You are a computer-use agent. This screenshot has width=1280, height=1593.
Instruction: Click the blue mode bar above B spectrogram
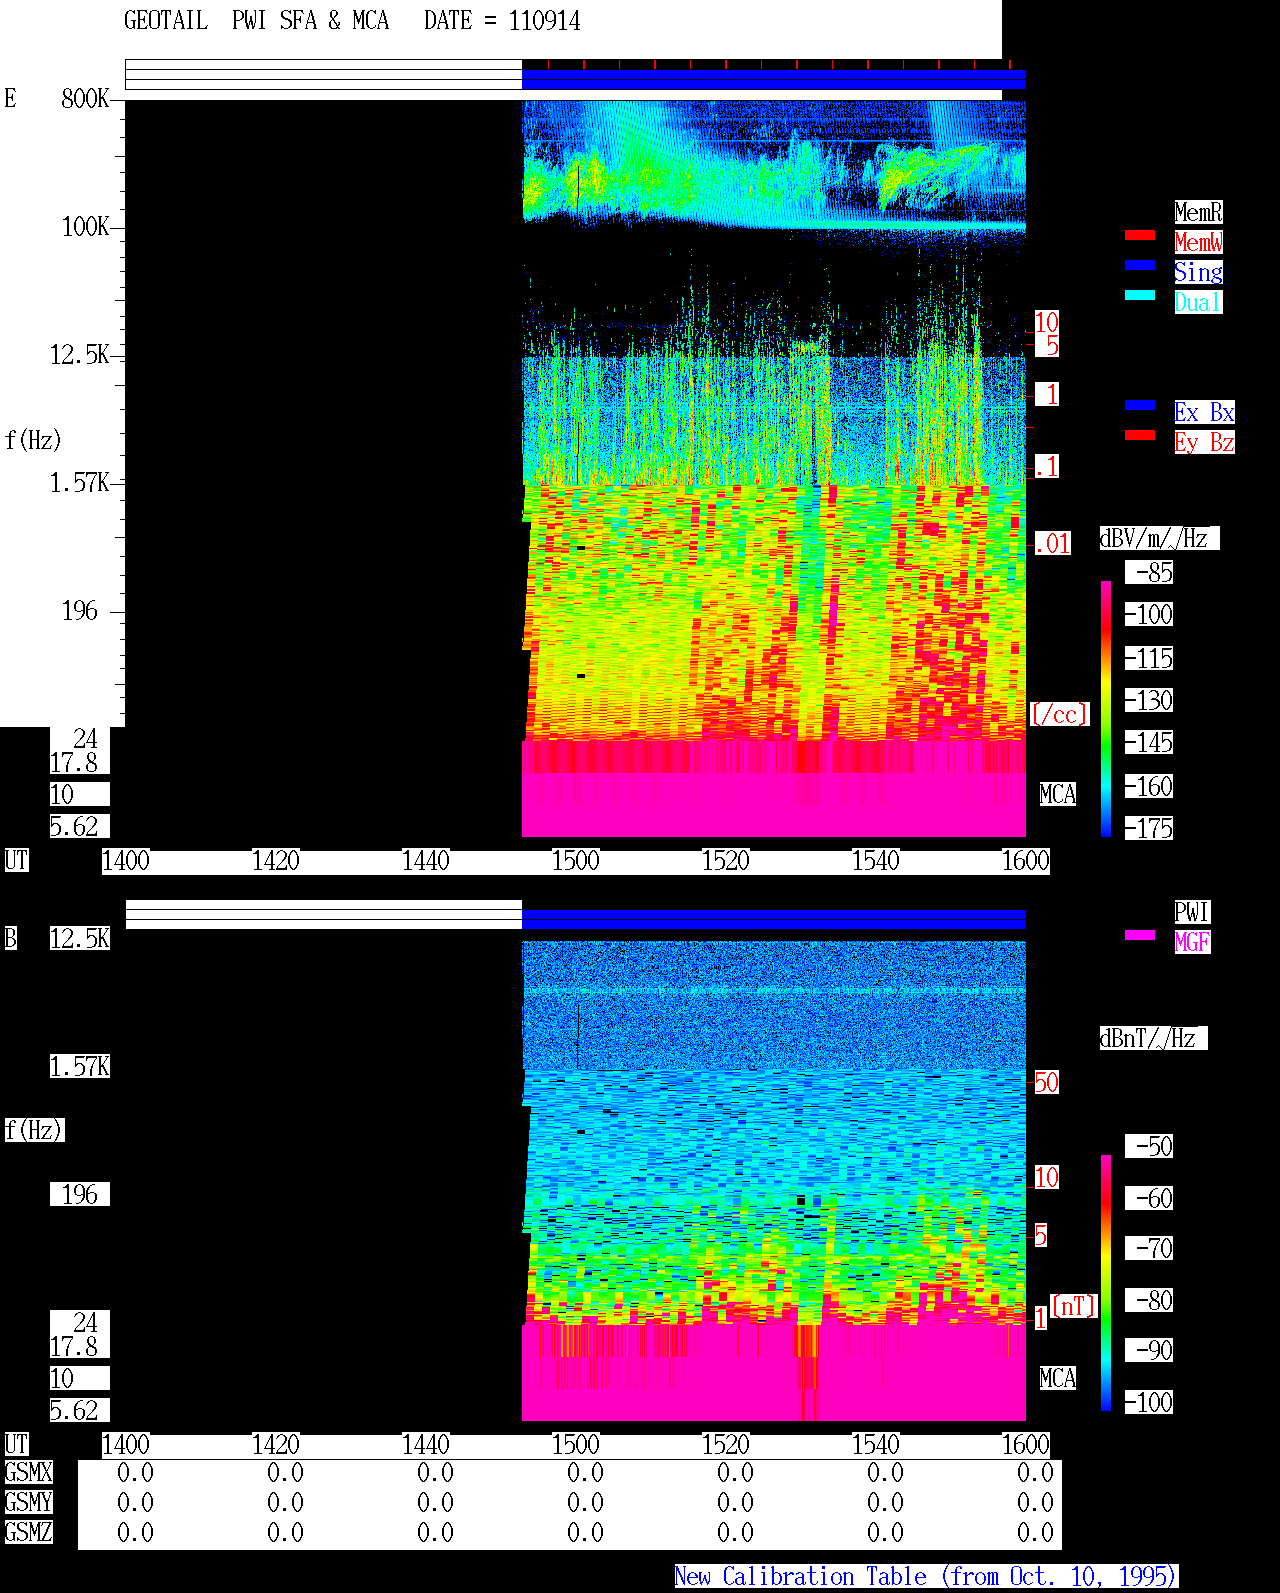[x=774, y=919]
